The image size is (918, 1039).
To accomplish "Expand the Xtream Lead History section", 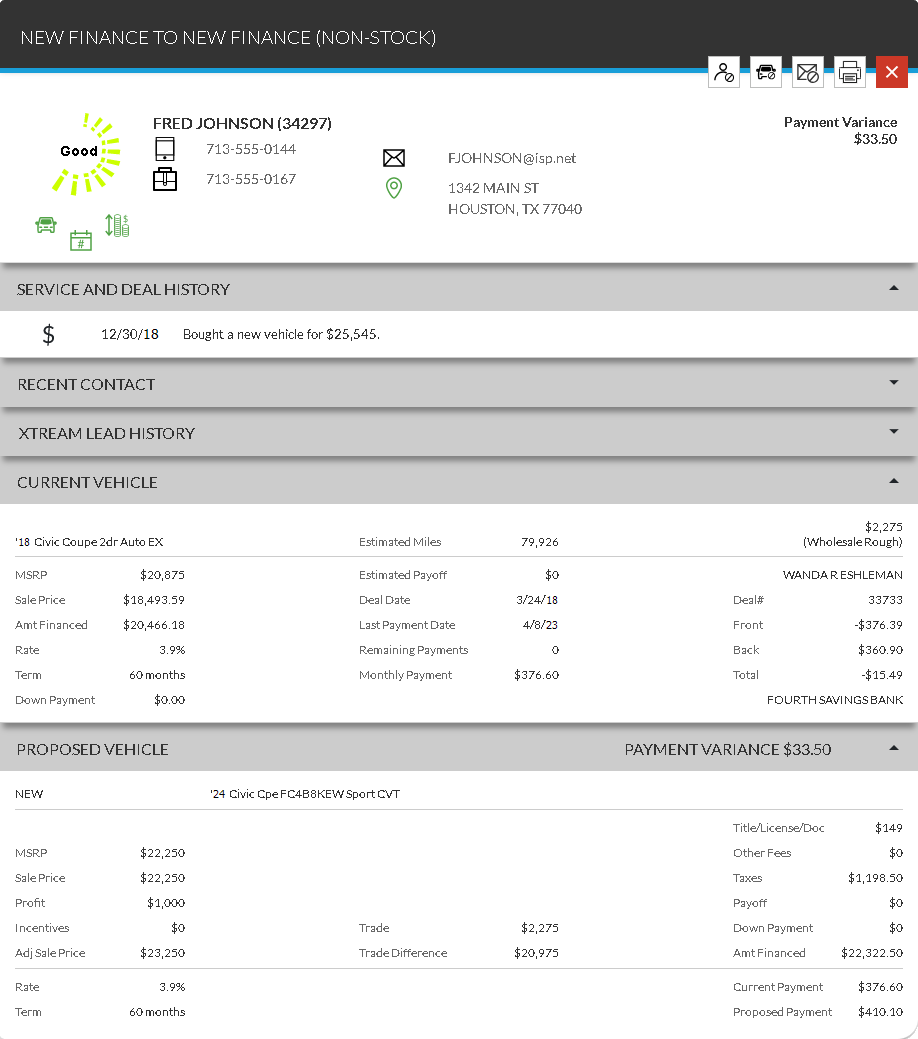I will point(893,432).
